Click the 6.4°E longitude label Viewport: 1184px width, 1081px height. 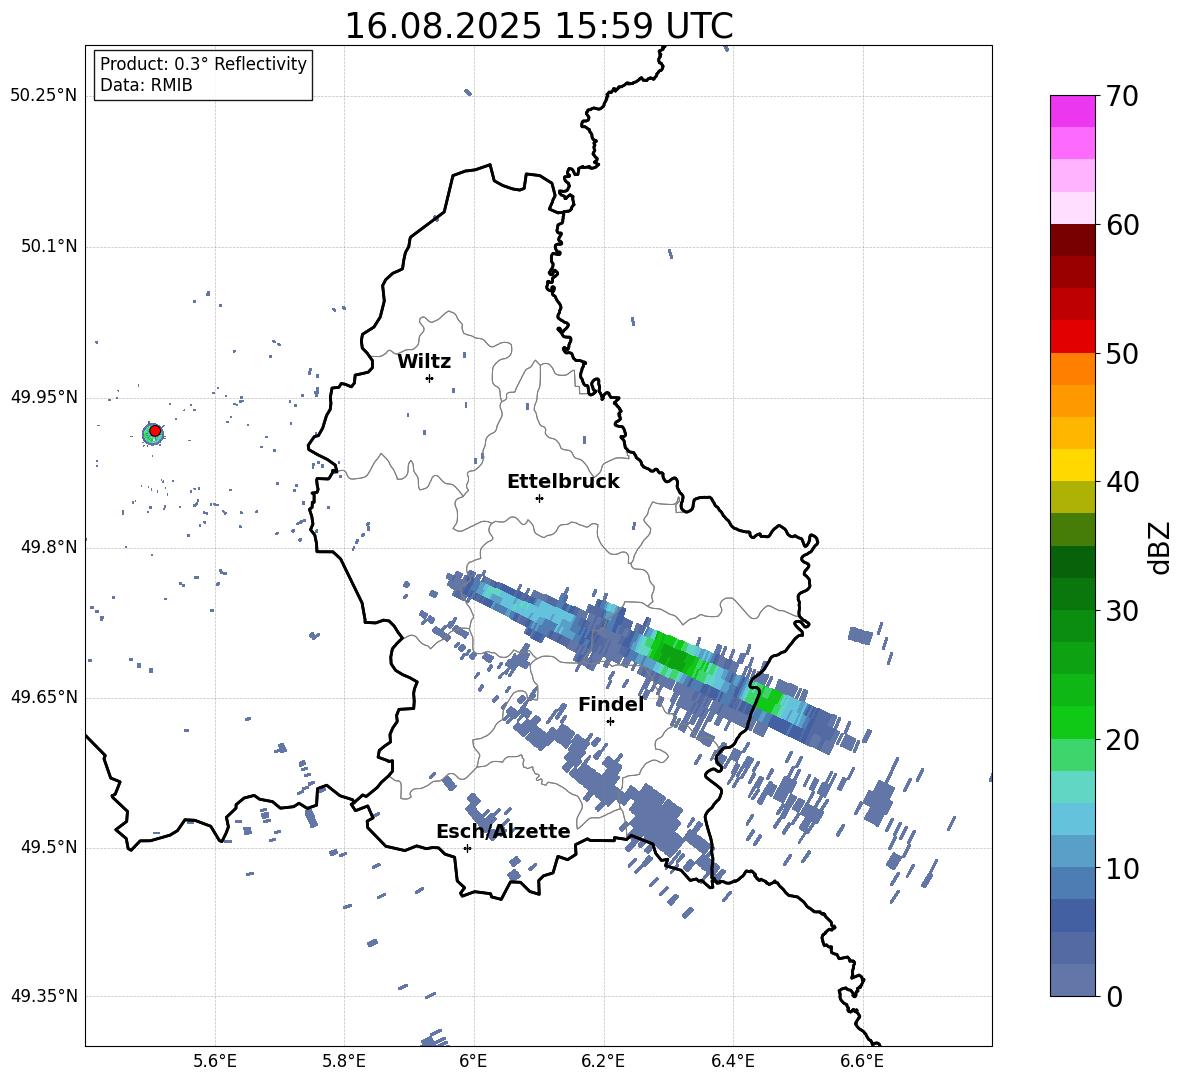733,1061
